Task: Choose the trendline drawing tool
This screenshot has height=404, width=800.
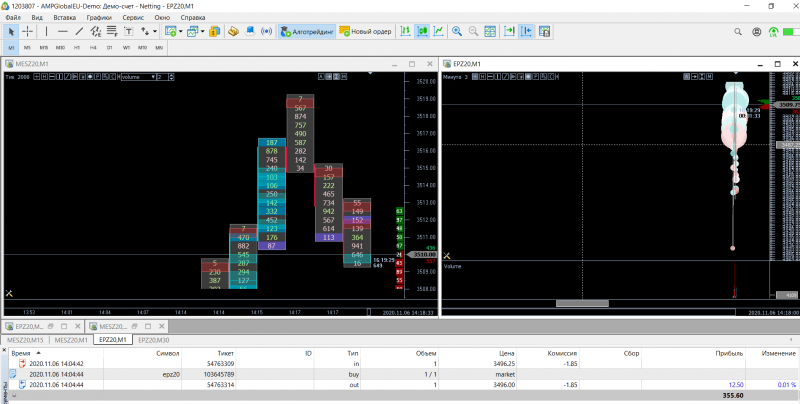Action: point(79,32)
